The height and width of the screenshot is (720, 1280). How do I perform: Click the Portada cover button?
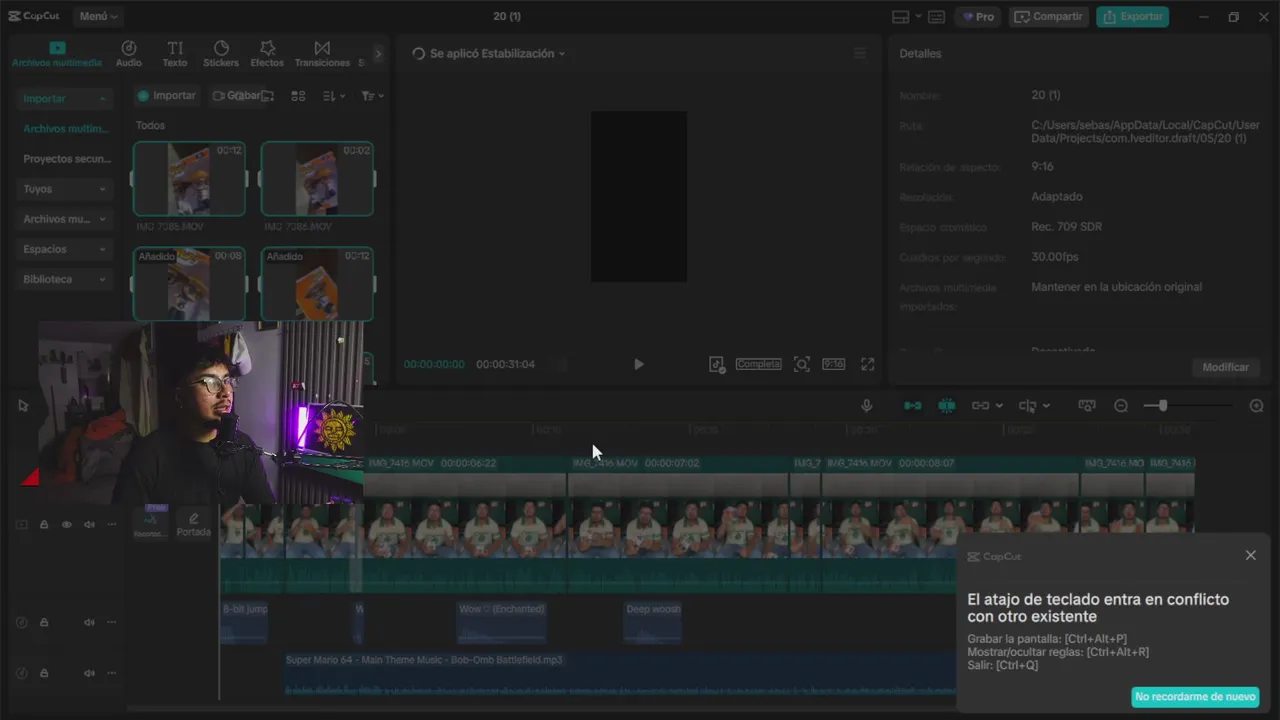(194, 525)
